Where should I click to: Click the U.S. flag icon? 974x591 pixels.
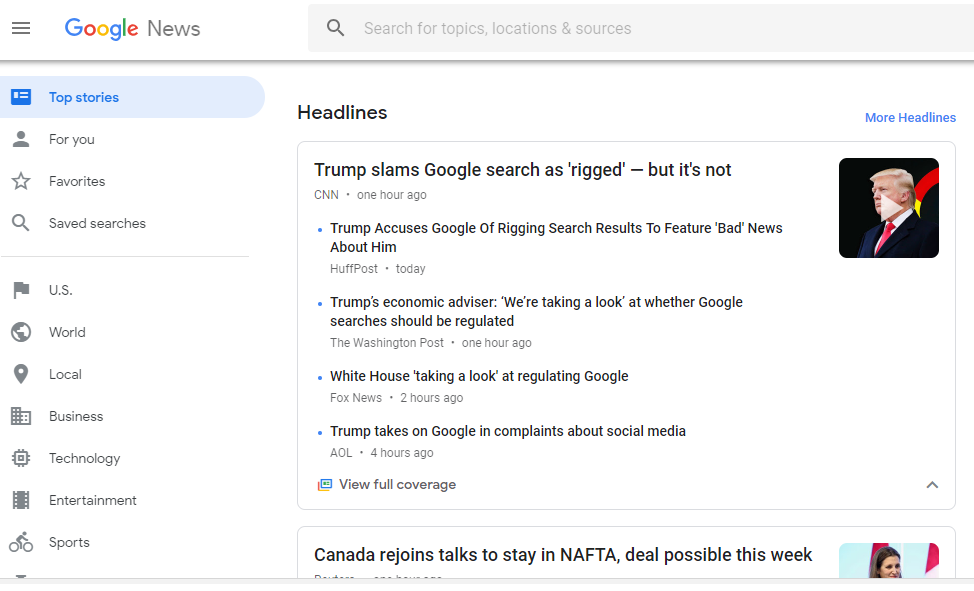click(x=21, y=290)
